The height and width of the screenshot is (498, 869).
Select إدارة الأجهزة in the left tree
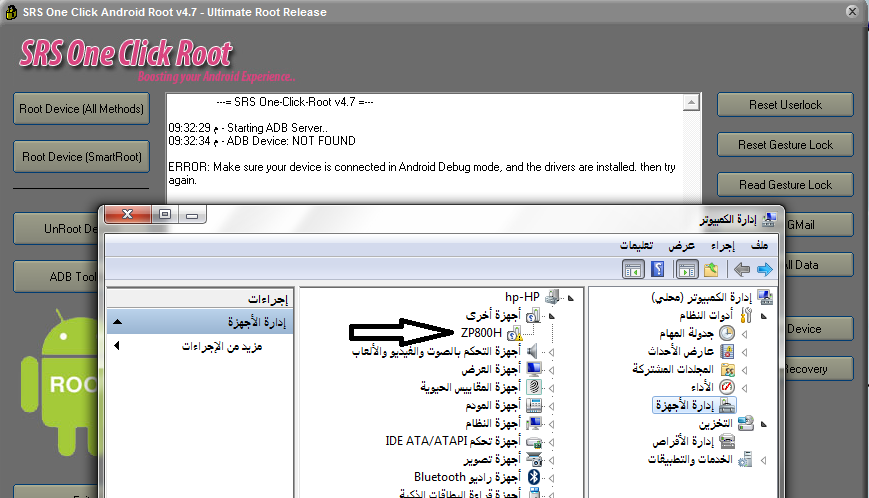pos(694,405)
